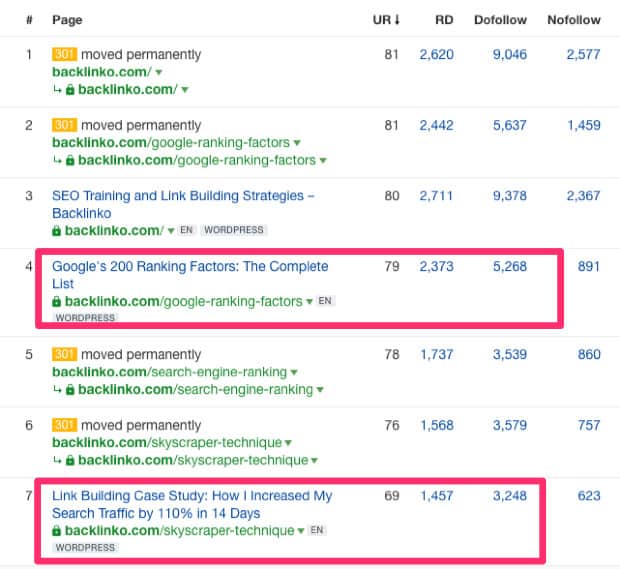
Task: Open referring domains count 2,711
Action: pyautogui.click(x=436, y=196)
